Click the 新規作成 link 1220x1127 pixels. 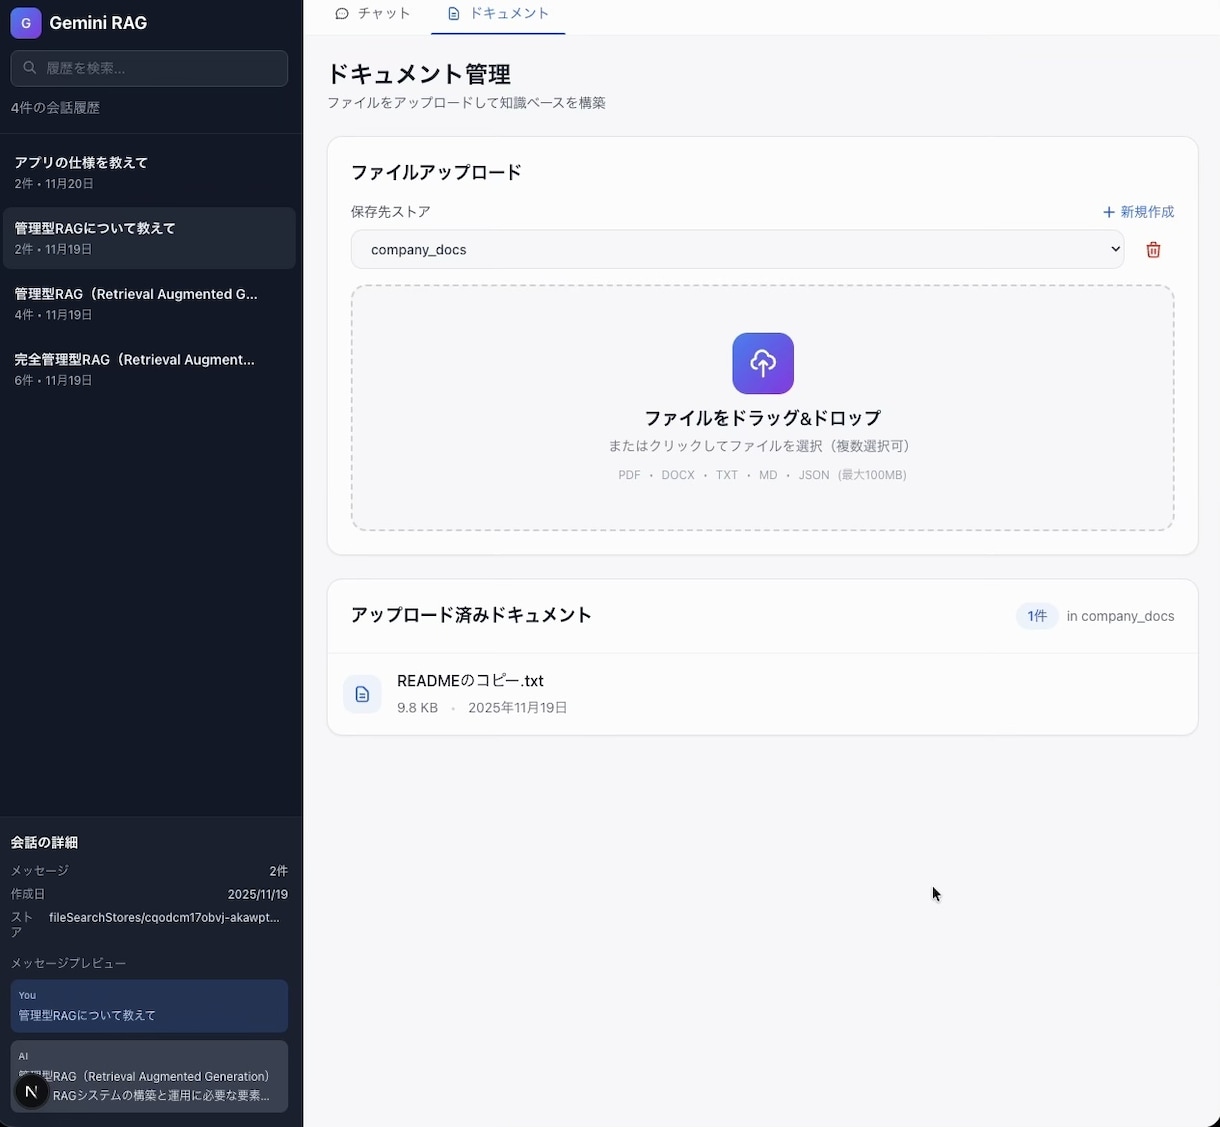(x=1138, y=212)
